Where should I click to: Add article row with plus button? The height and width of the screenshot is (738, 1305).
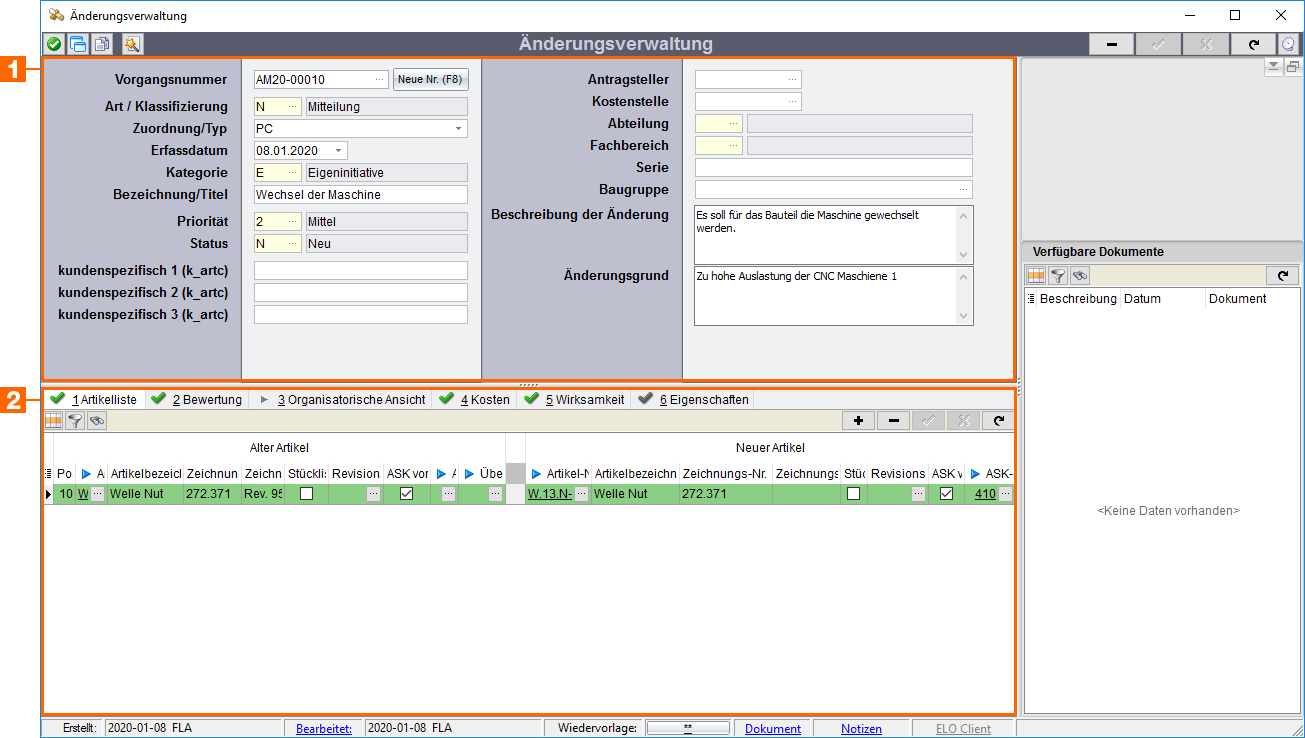[858, 421]
